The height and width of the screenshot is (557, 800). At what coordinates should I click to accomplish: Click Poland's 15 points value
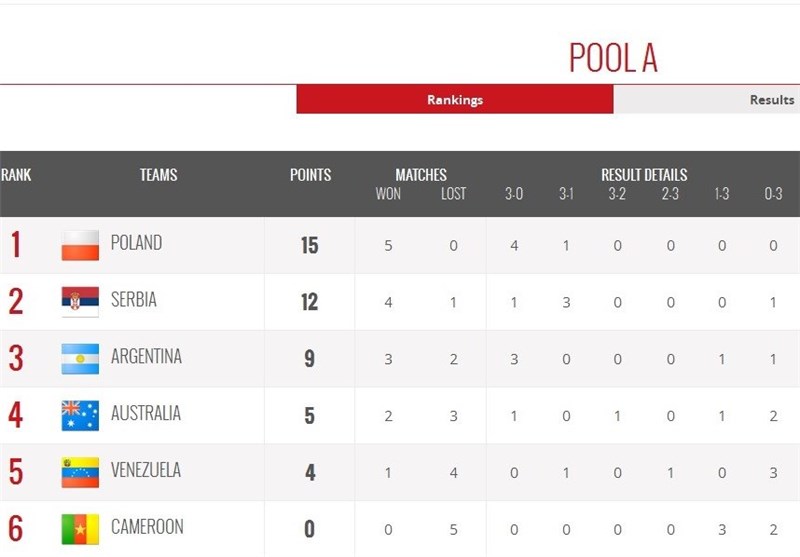coord(309,245)
